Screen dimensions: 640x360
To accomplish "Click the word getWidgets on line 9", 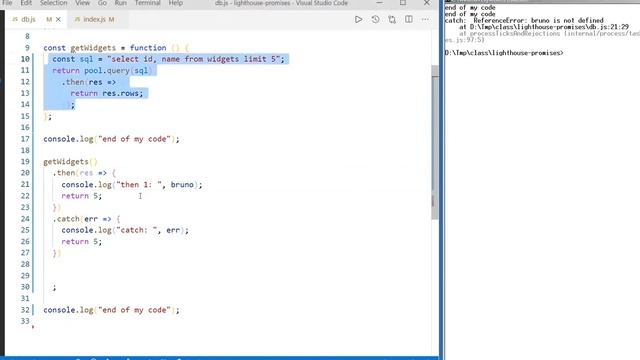I will click(x=93, y=48).
